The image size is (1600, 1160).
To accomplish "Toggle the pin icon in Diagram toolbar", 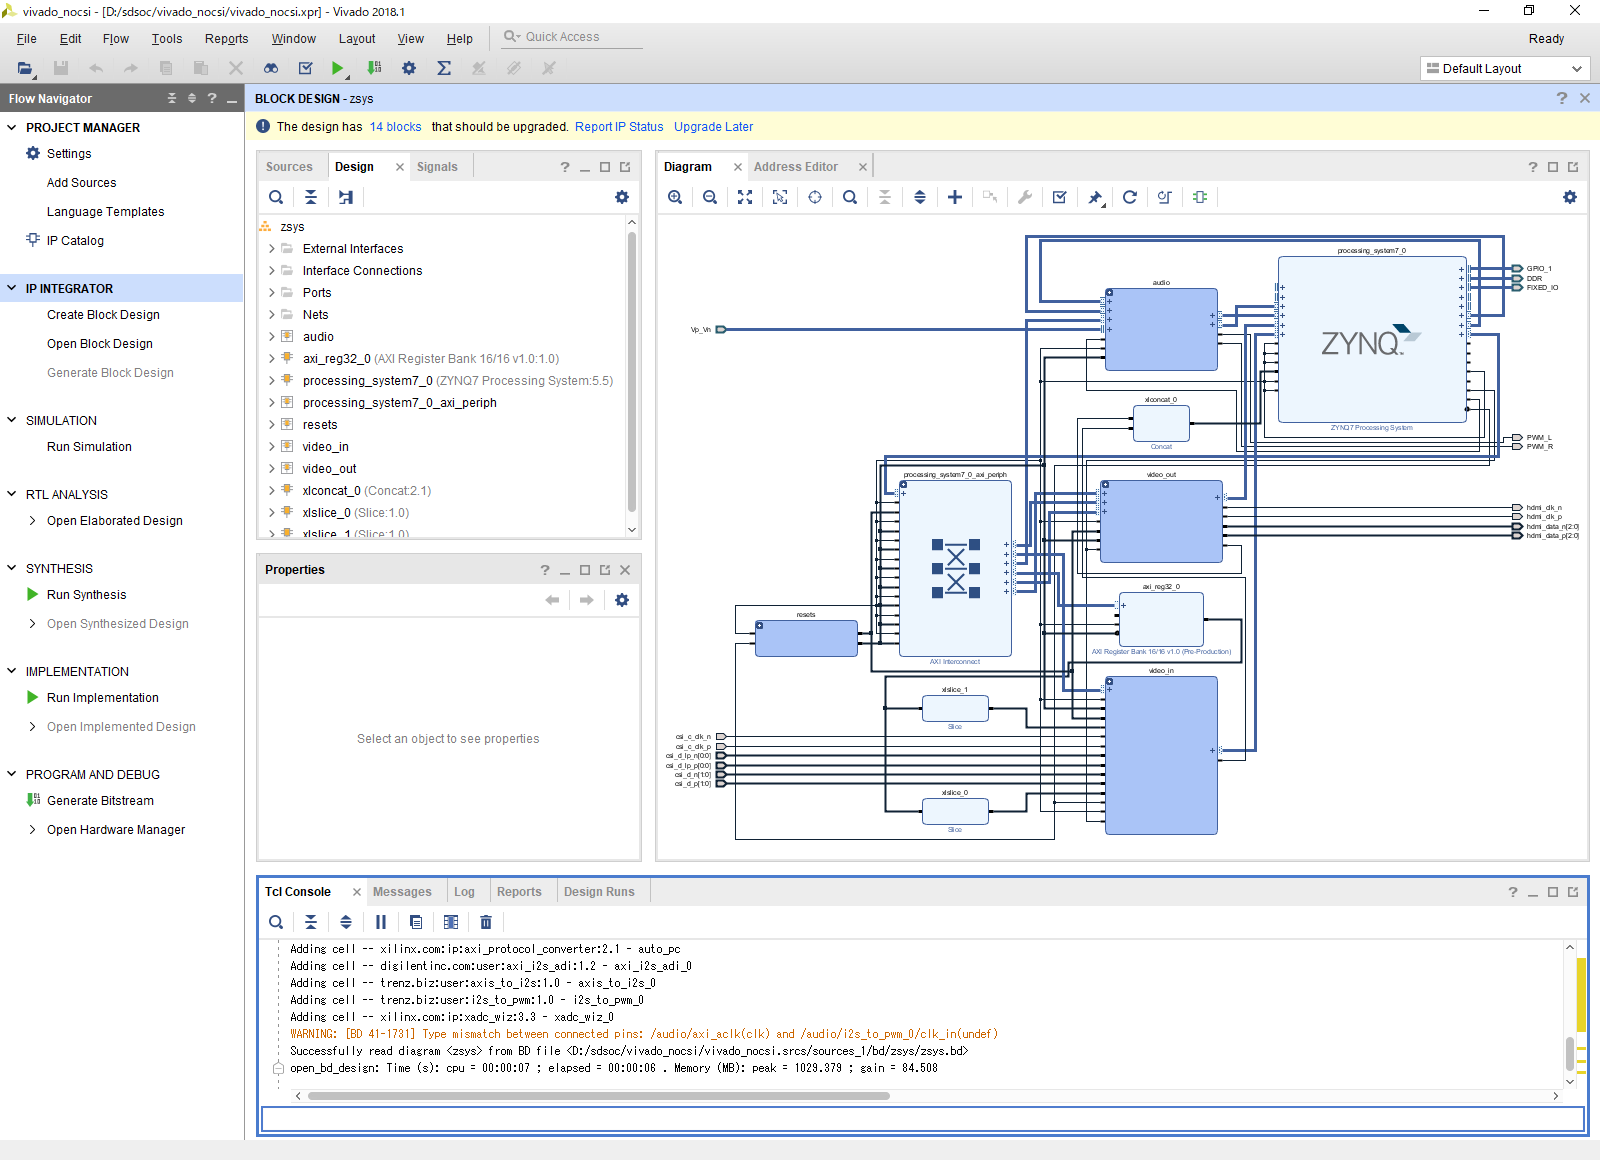I will pos(1095,197).
